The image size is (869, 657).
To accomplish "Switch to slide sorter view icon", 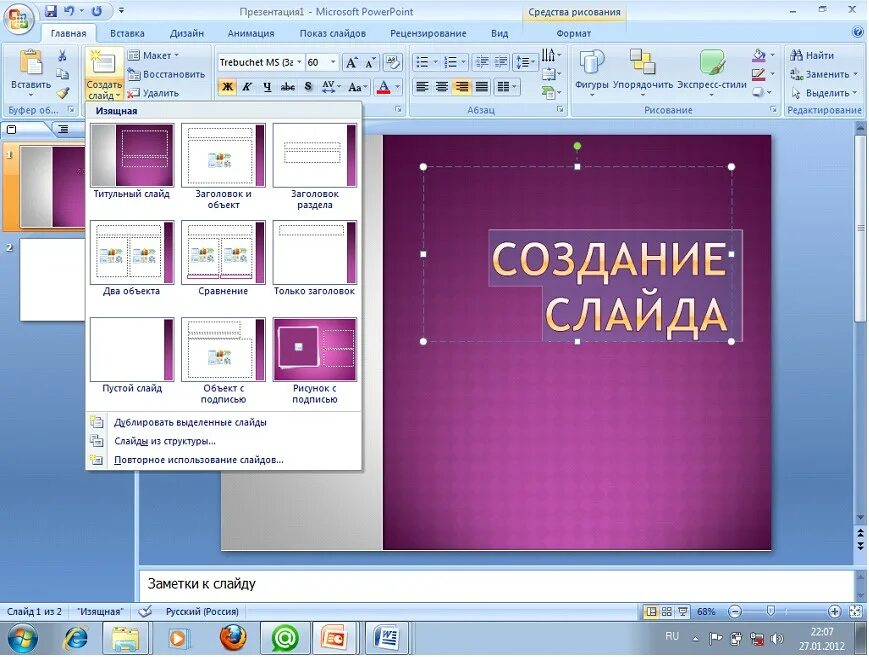I will (x=667, y=612).
